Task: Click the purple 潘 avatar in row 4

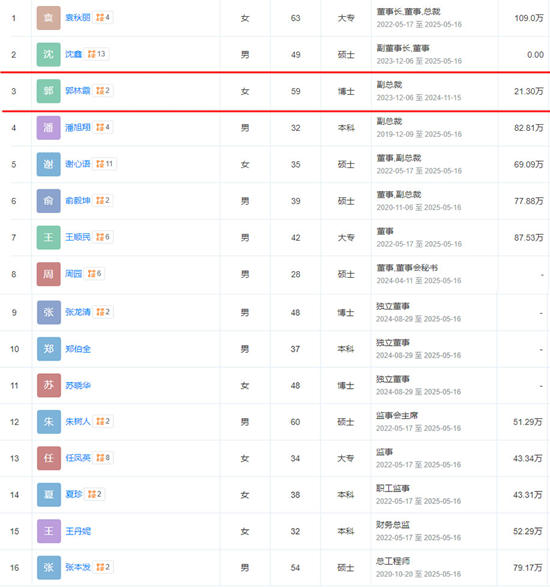Action: 48,128
